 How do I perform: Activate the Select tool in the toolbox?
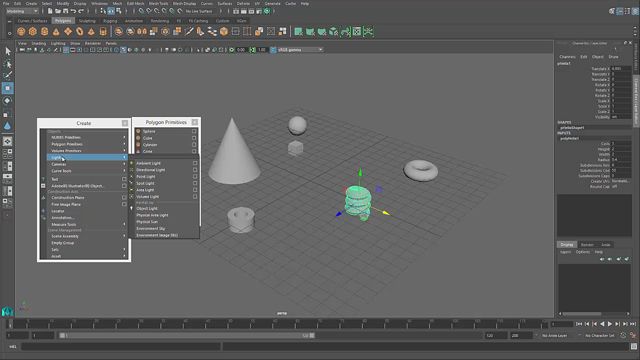[7, 51]
